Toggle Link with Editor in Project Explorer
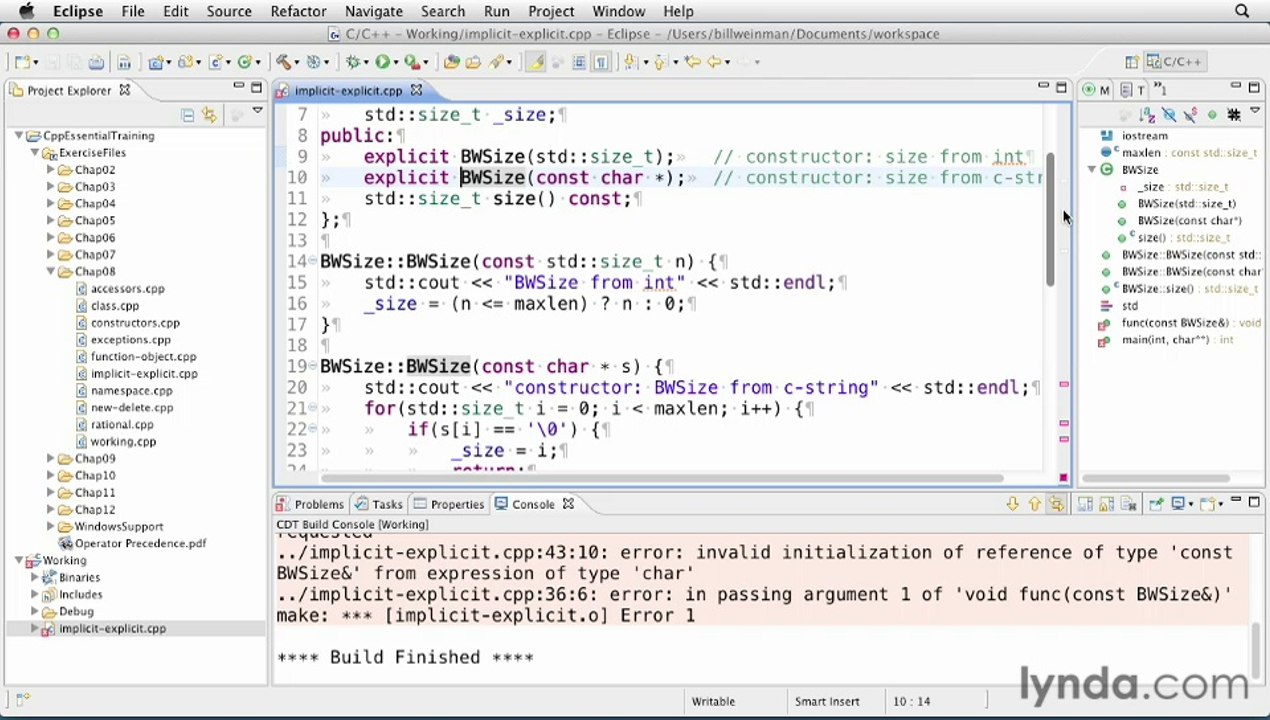This screenshot has width=1270, height=720. (x=209, y=115)
